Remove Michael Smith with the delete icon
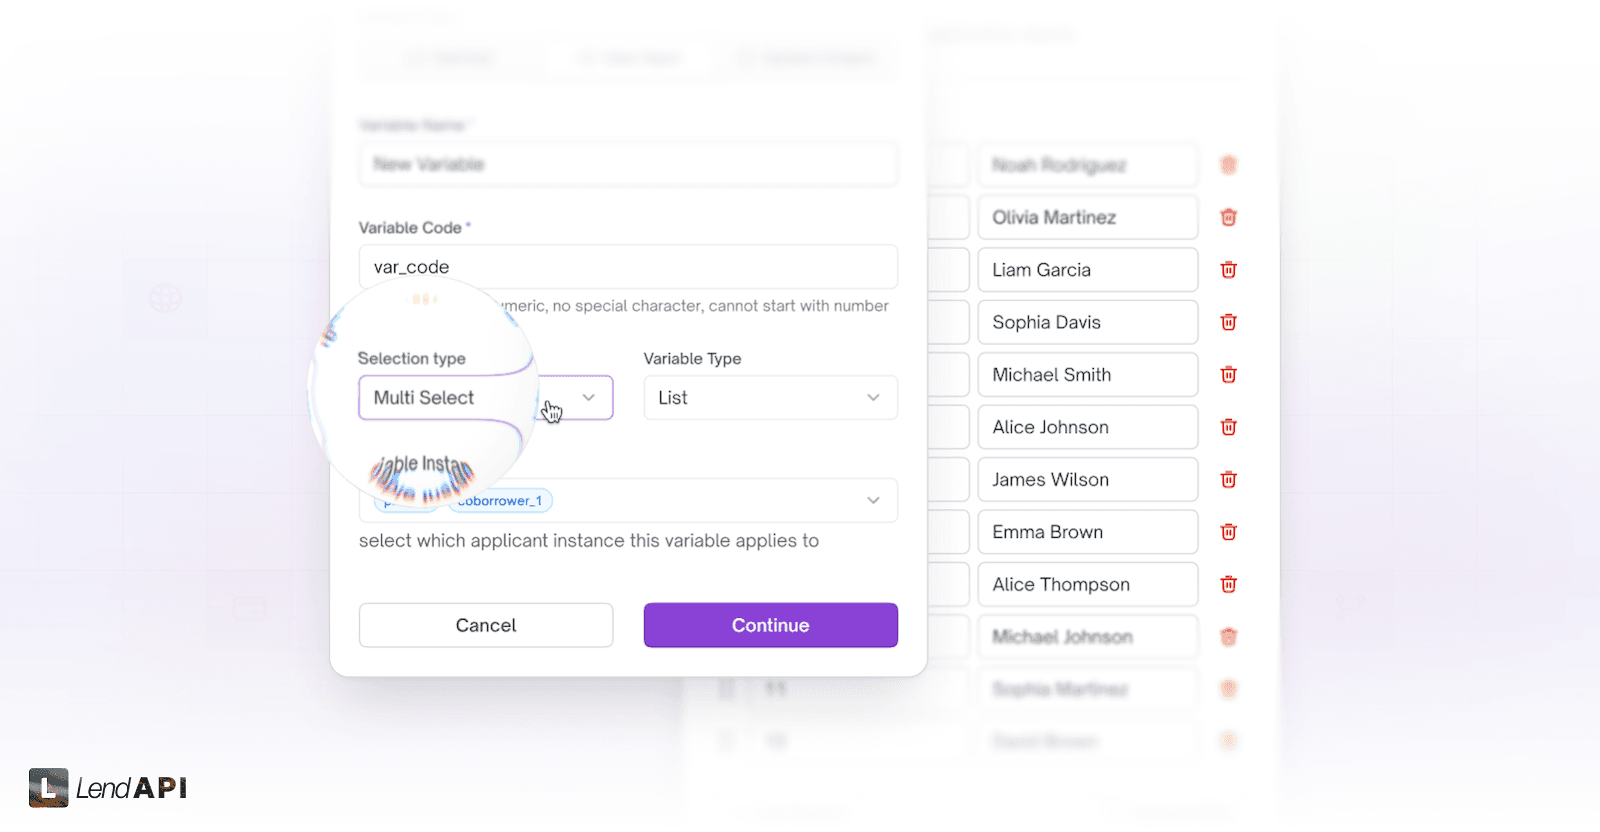Viewport: 1600px width, 832px height. [x=1228, y=374]
